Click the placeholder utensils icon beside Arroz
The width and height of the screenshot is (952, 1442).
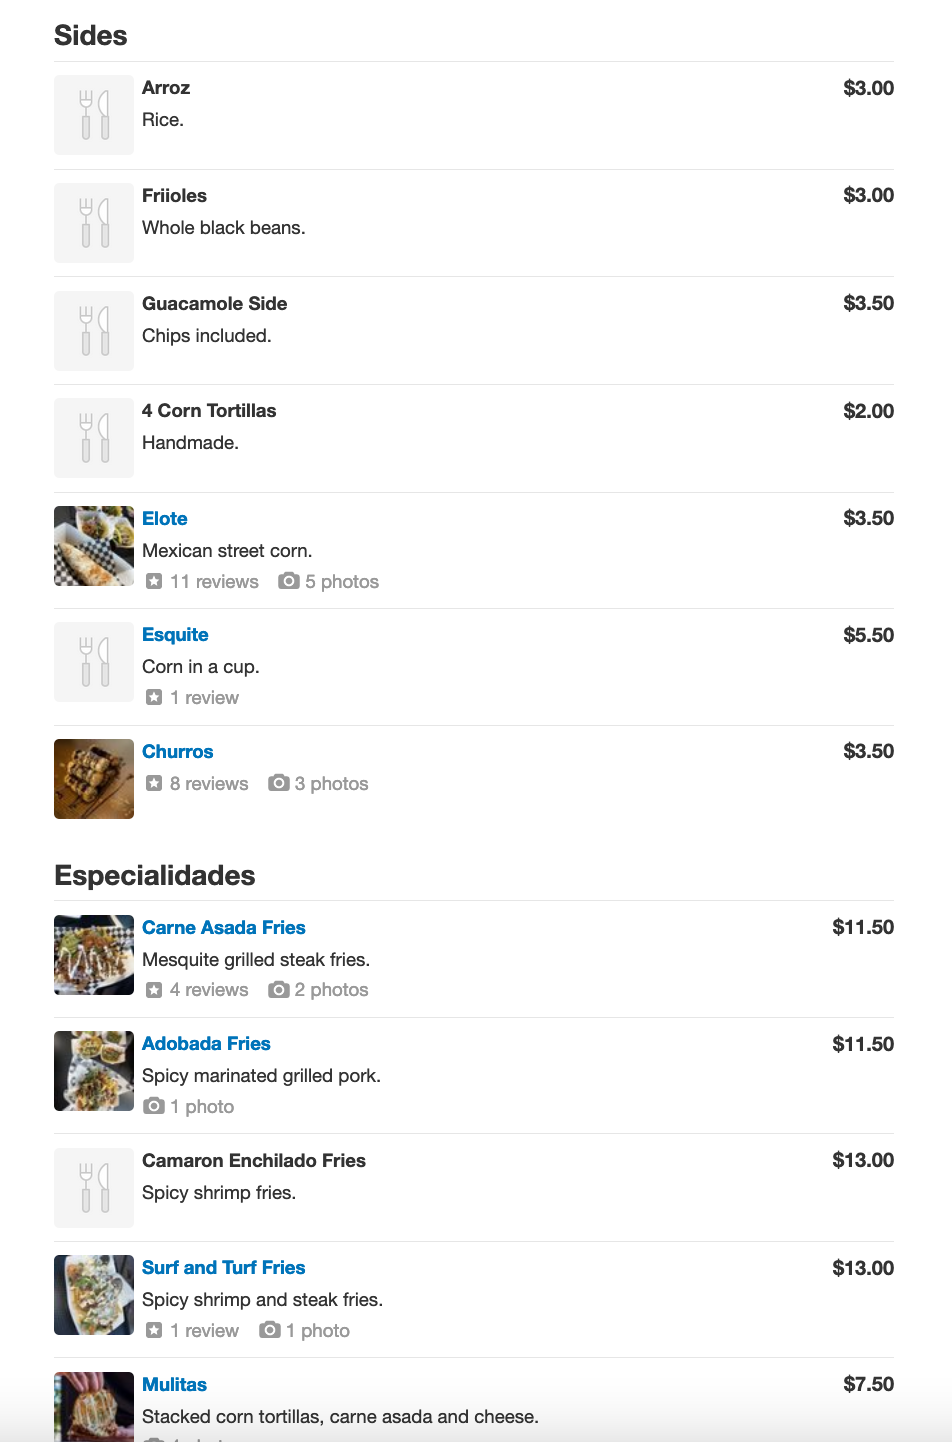[x=94, y=115]
